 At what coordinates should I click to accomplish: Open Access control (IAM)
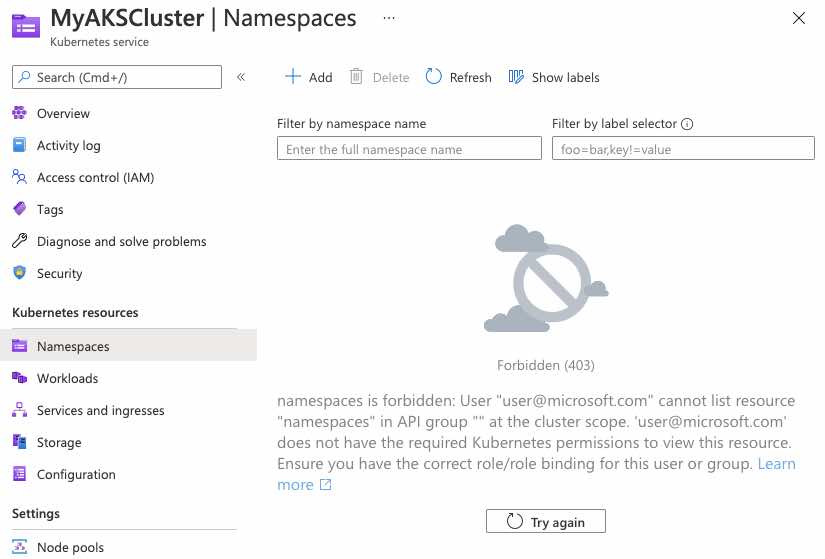(95, 177)
